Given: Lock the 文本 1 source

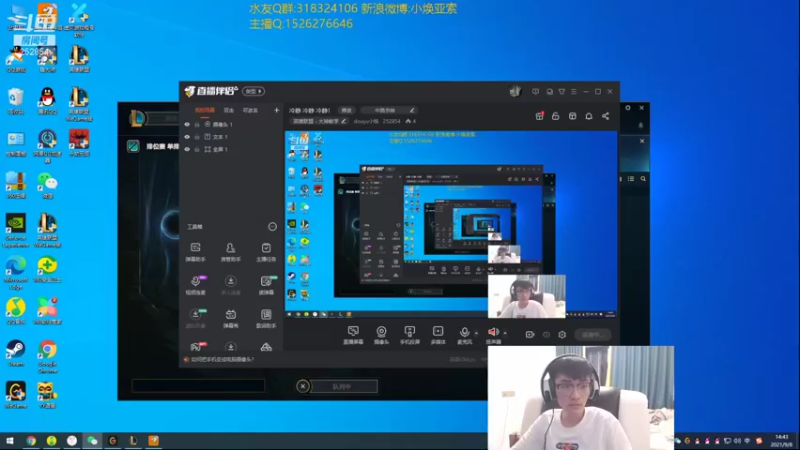Looking at the screenshot, I should pyautogui.click(x=197, y=137).
